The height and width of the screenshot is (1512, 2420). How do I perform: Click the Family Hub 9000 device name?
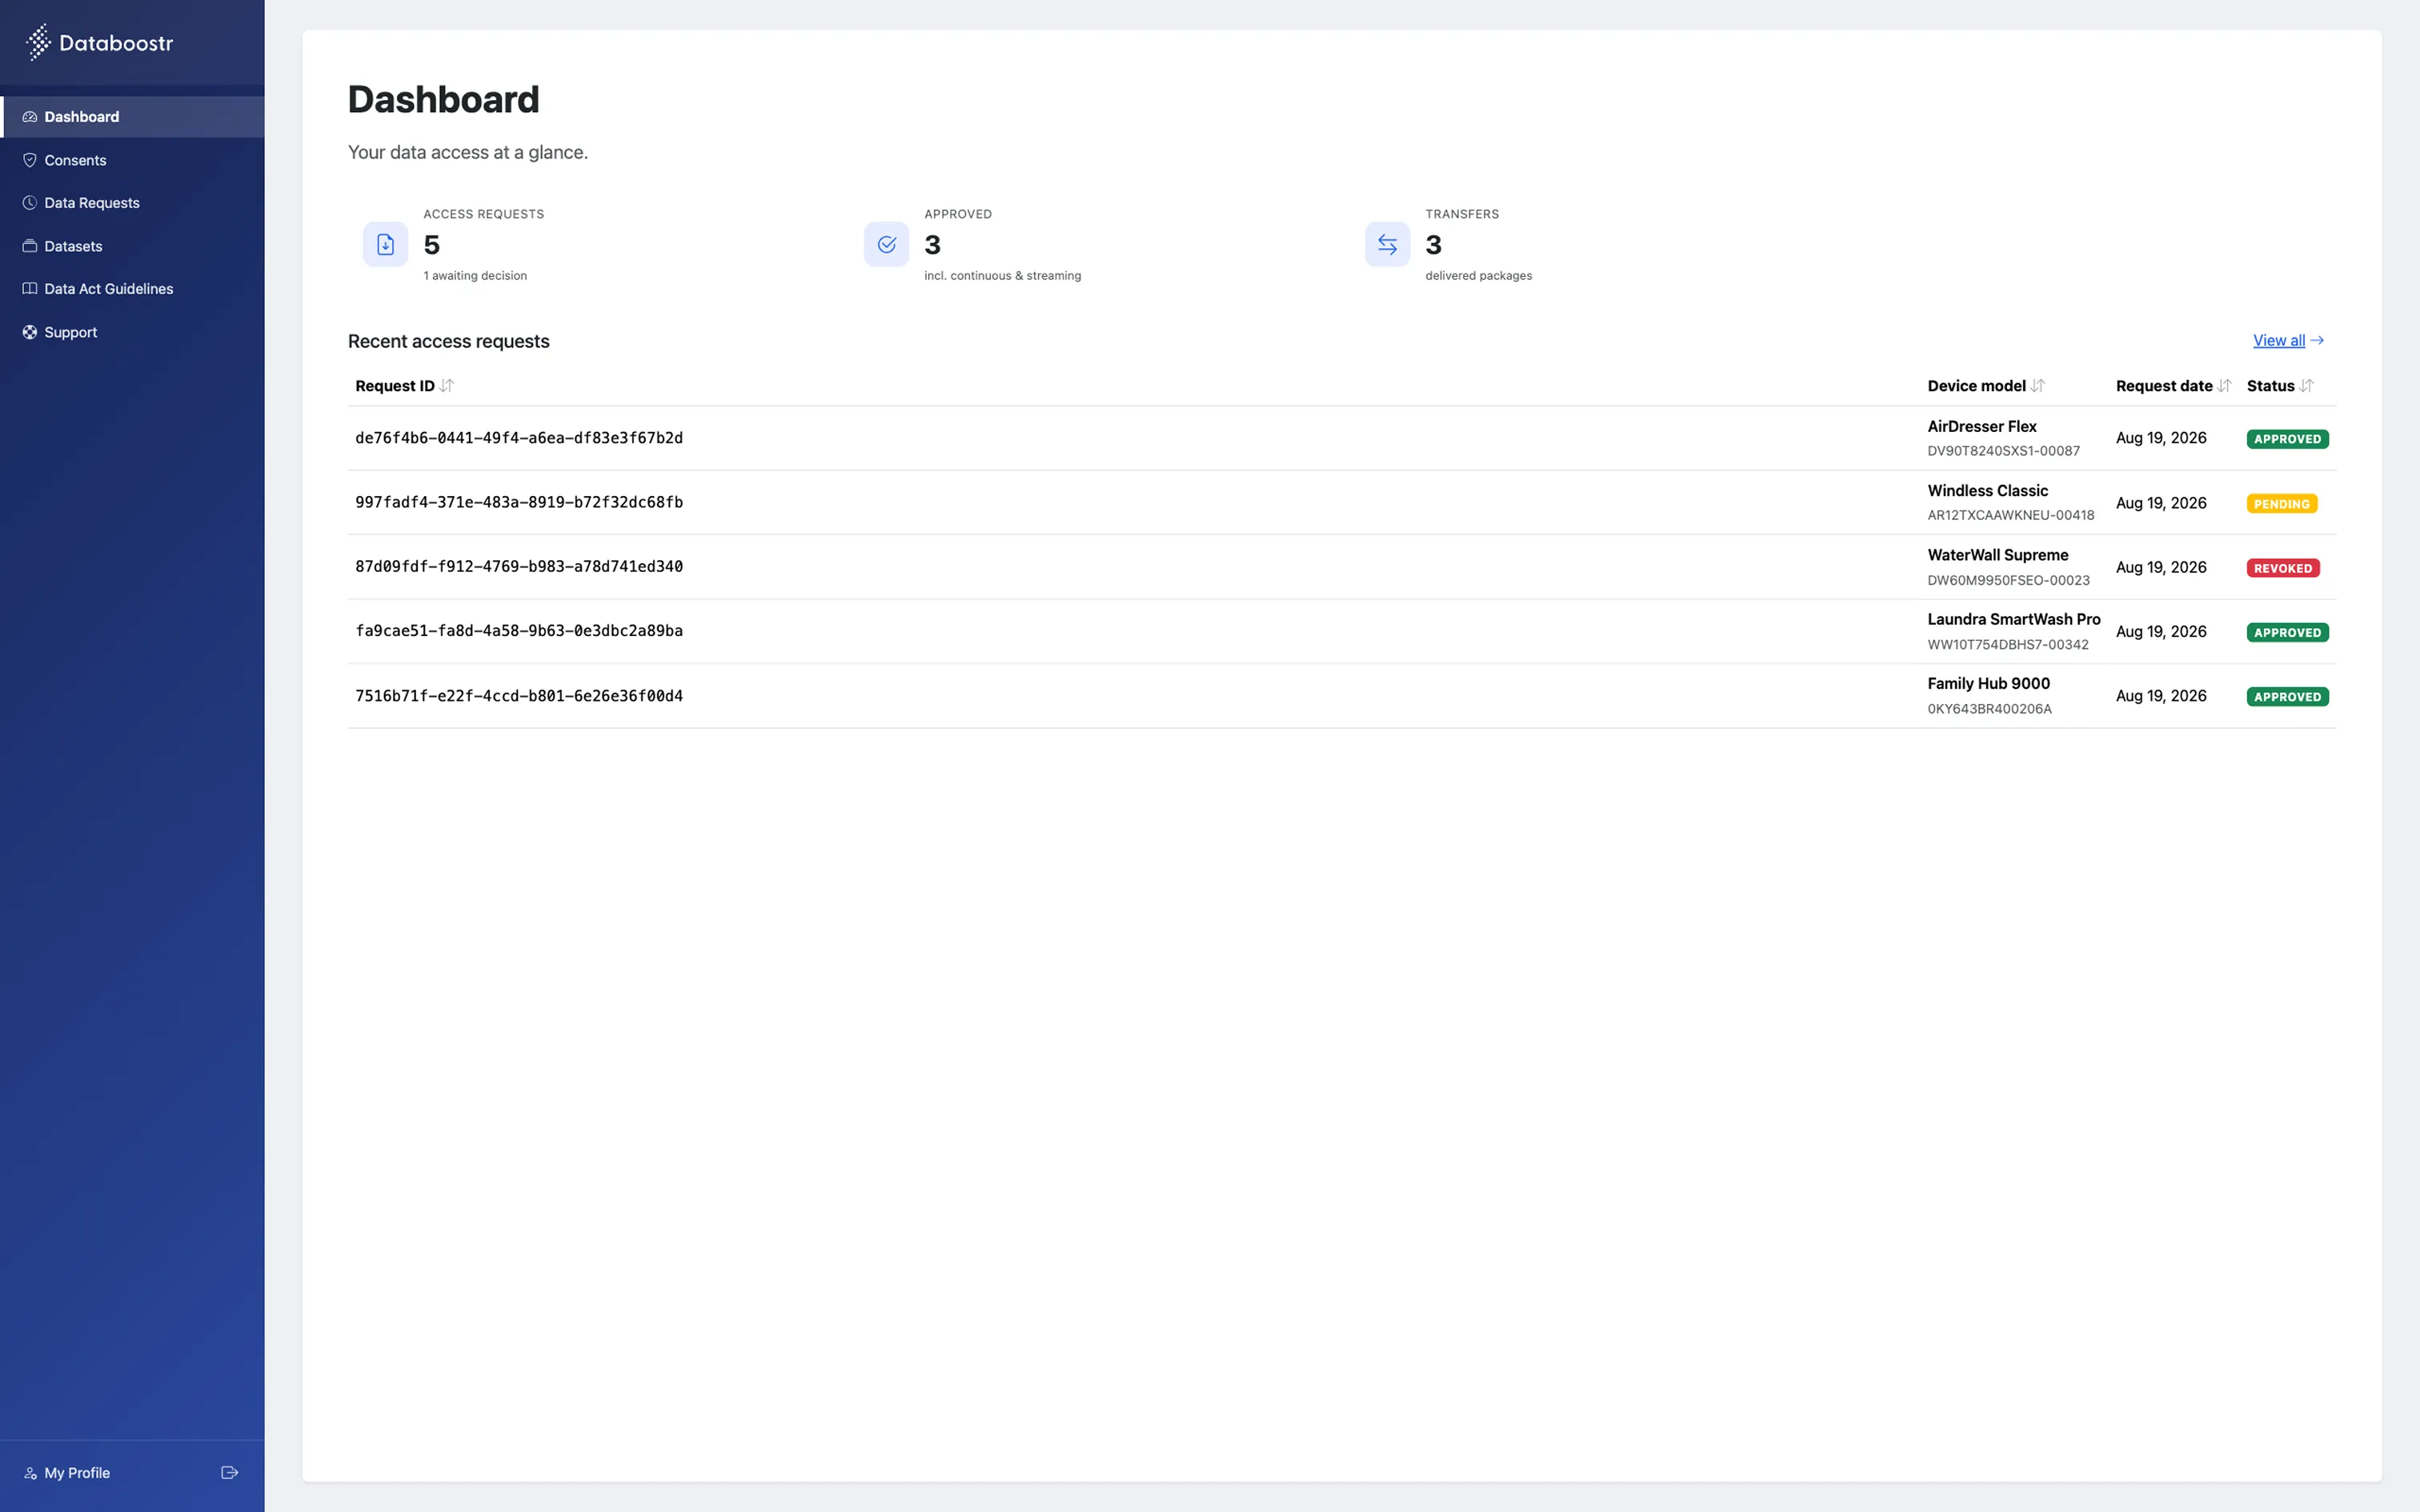[x=1988, y=684]
